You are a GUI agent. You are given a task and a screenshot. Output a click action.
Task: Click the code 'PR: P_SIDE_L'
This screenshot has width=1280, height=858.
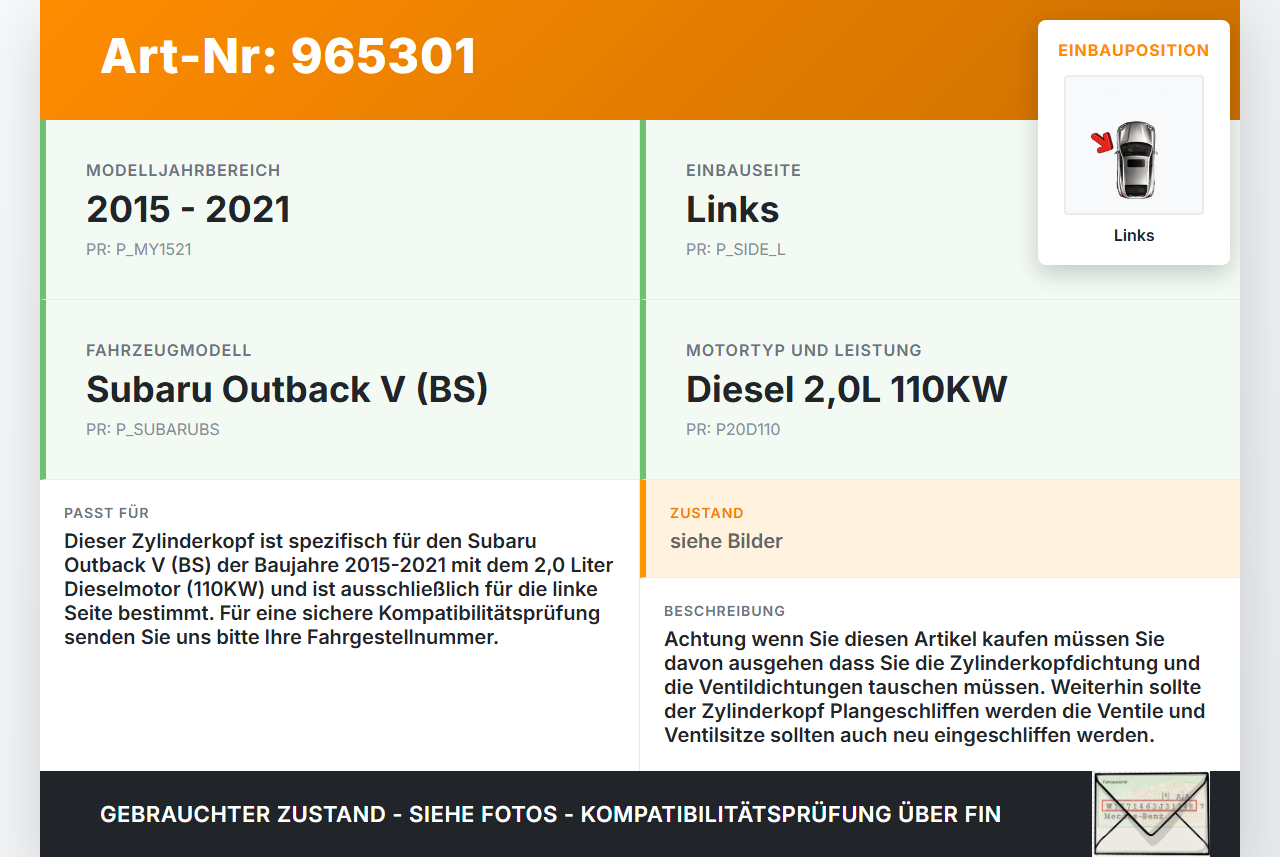click(735, 249)
